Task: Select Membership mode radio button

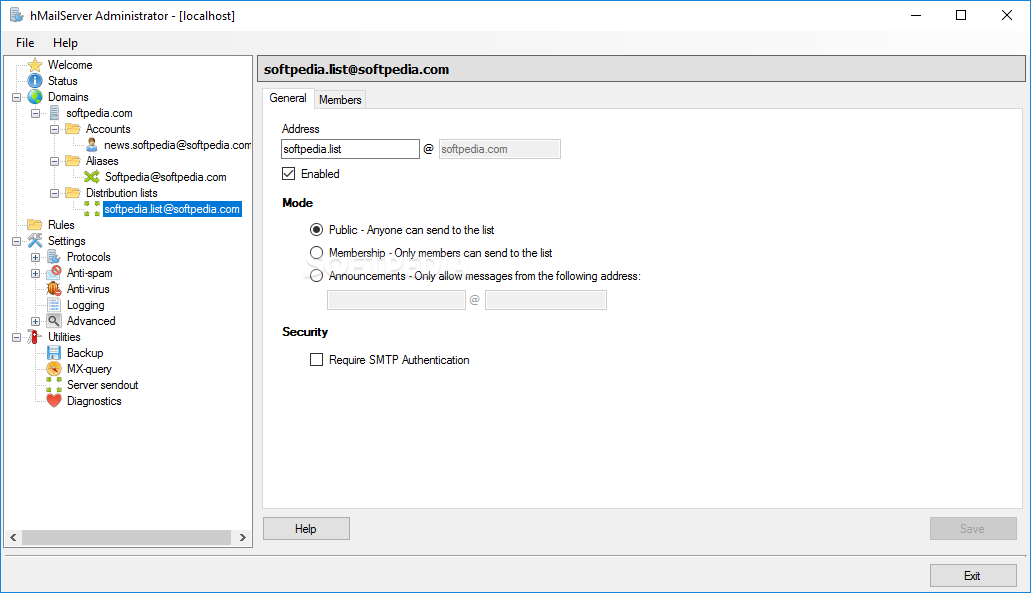Action: [x=316, y=253]
